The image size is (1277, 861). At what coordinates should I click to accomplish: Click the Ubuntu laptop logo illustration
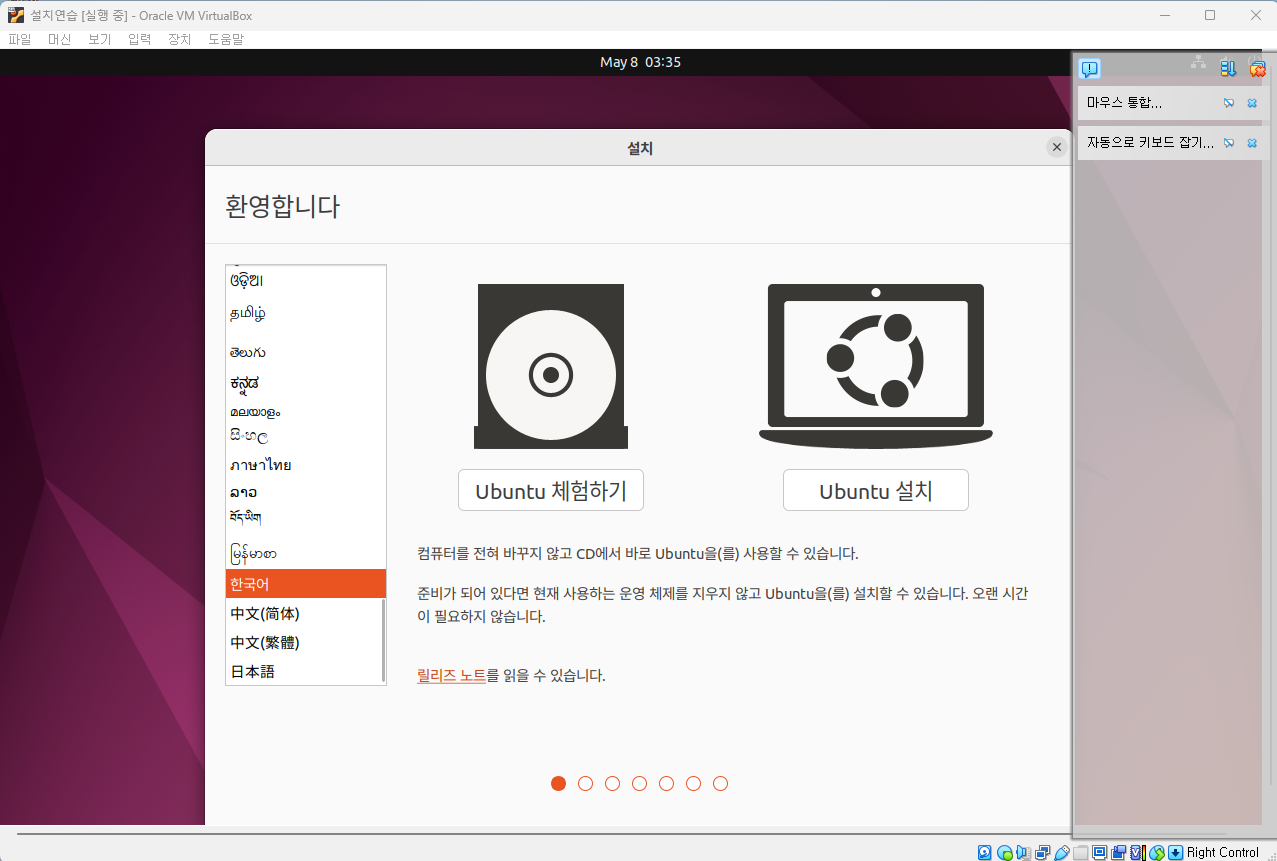point(876,365)
